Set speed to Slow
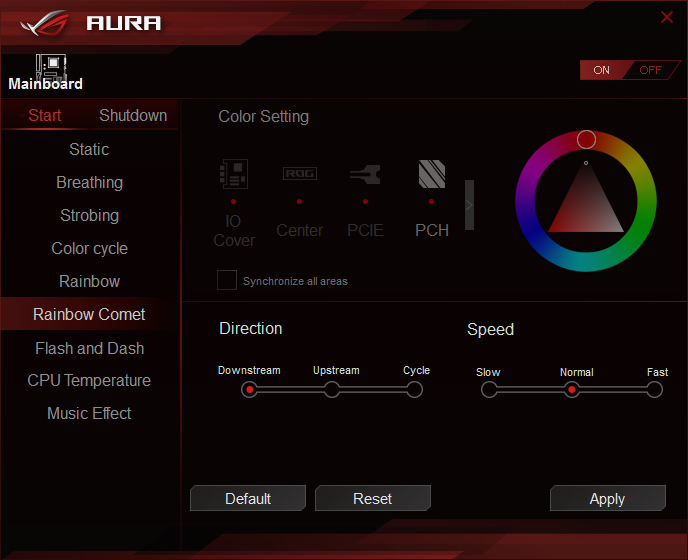688x560 pixels. (489, 389)
